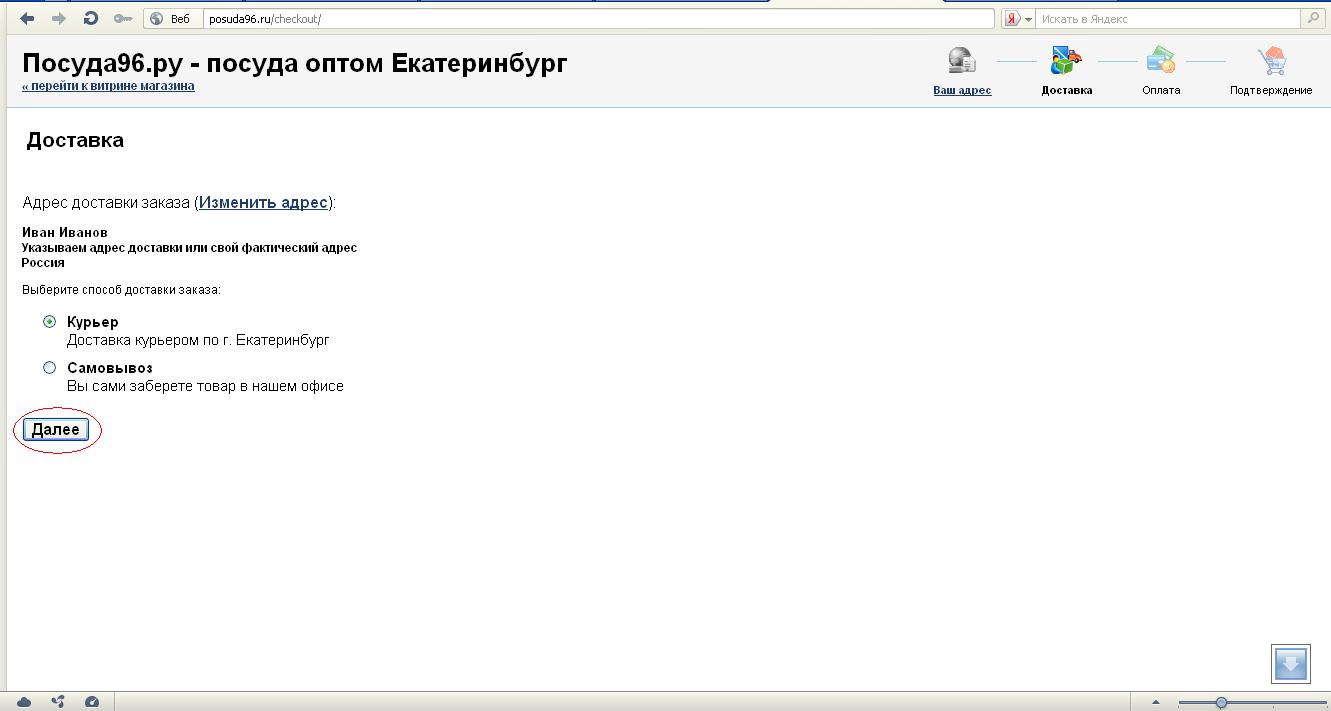Image resolution: width=1331 pixels, height=711 pixels.
Task: Open the password key icon in toolbar
Action: coord(122,18)
